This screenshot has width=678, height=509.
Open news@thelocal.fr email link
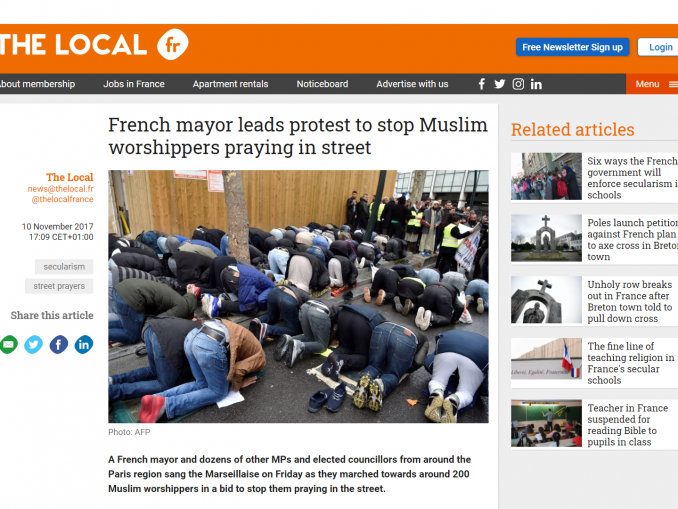tap(61, 189)
